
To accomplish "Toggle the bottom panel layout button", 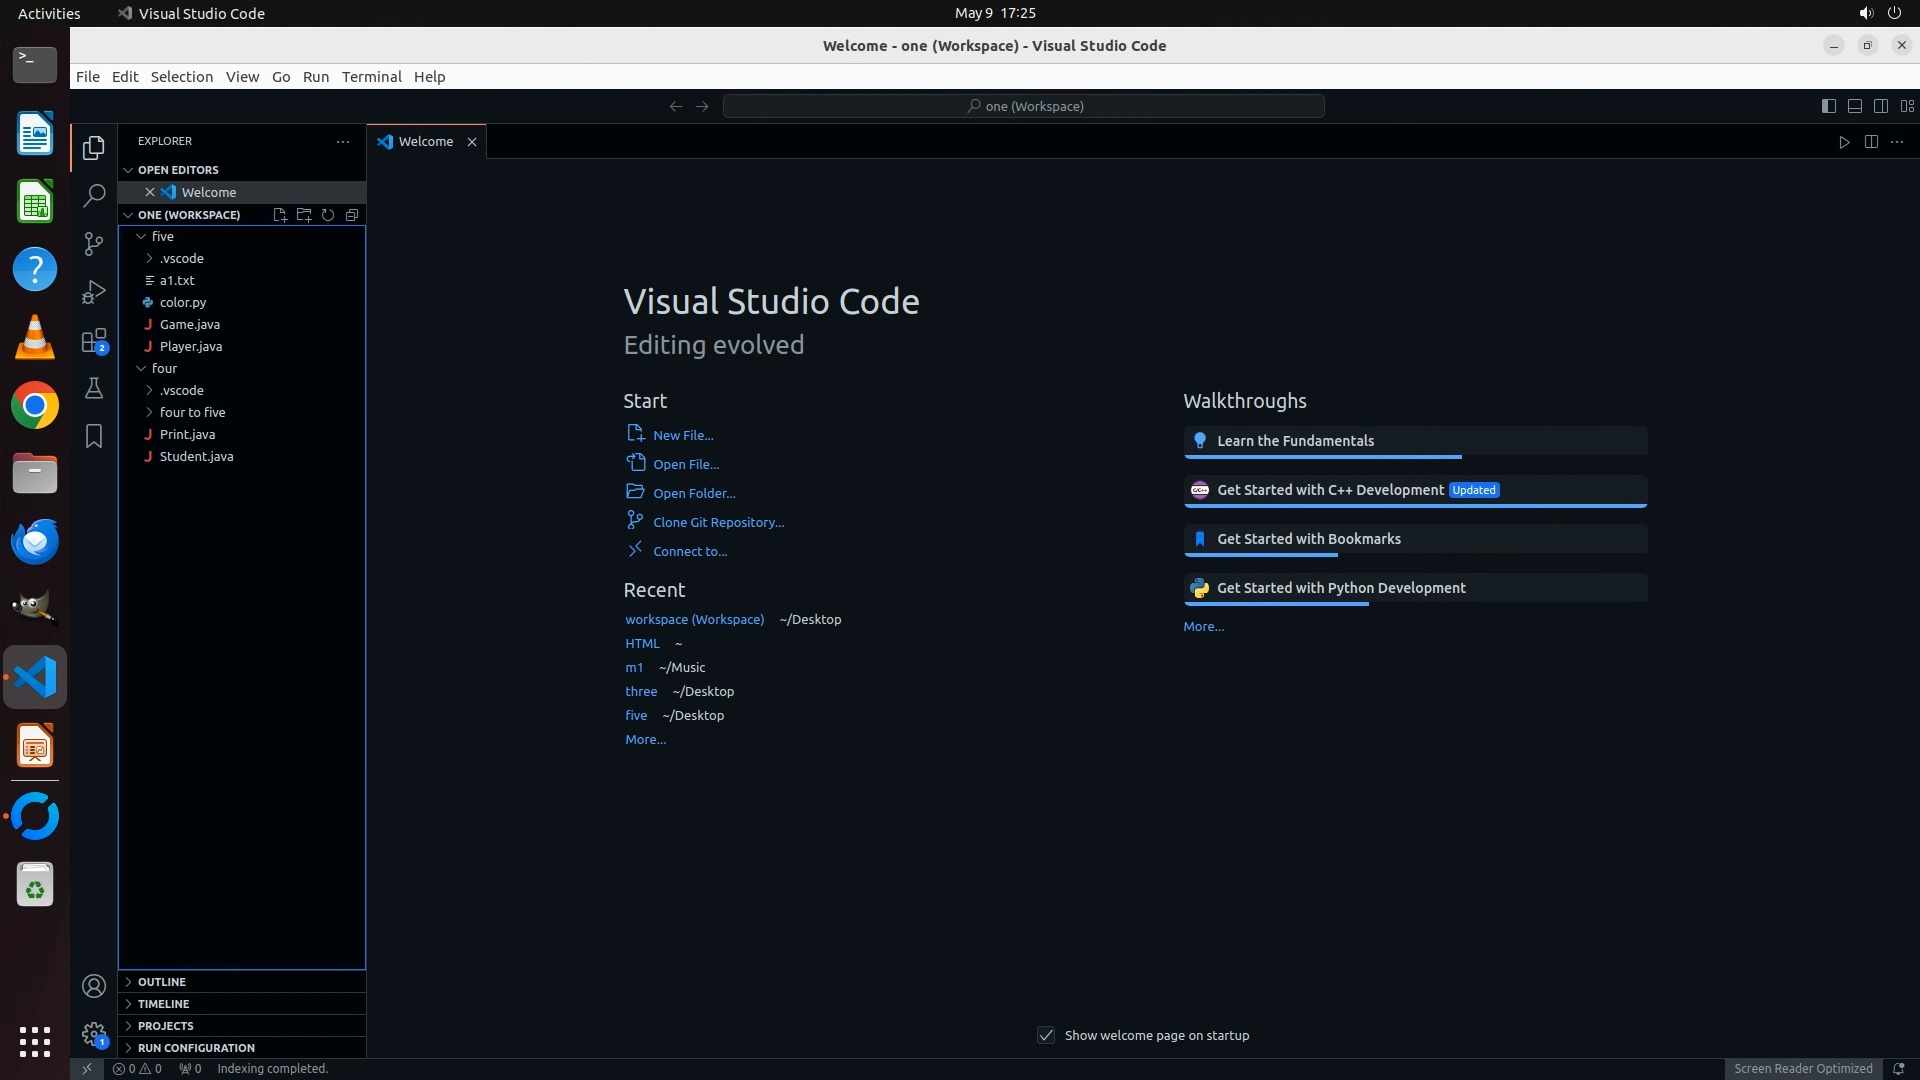I will 1854,106.
